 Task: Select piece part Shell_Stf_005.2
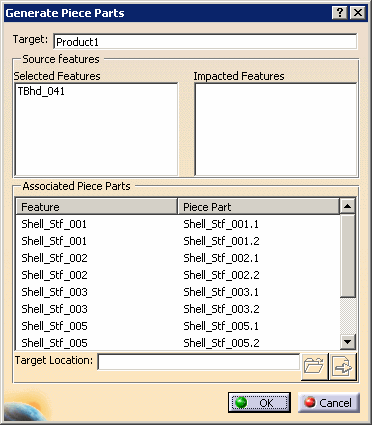[x=221, y=343]
